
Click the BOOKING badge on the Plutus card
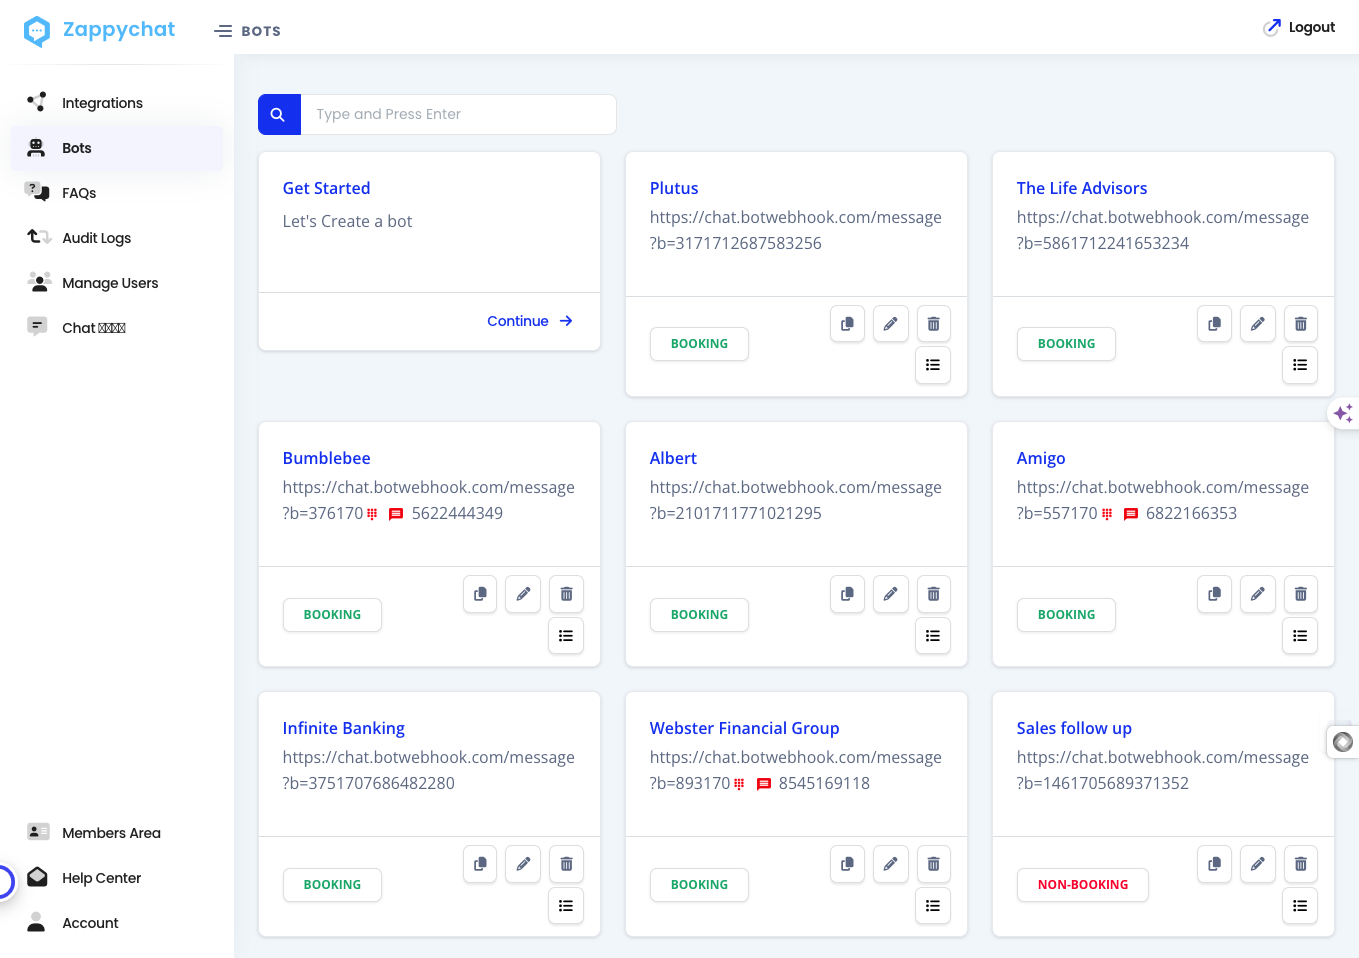(699, 344)
